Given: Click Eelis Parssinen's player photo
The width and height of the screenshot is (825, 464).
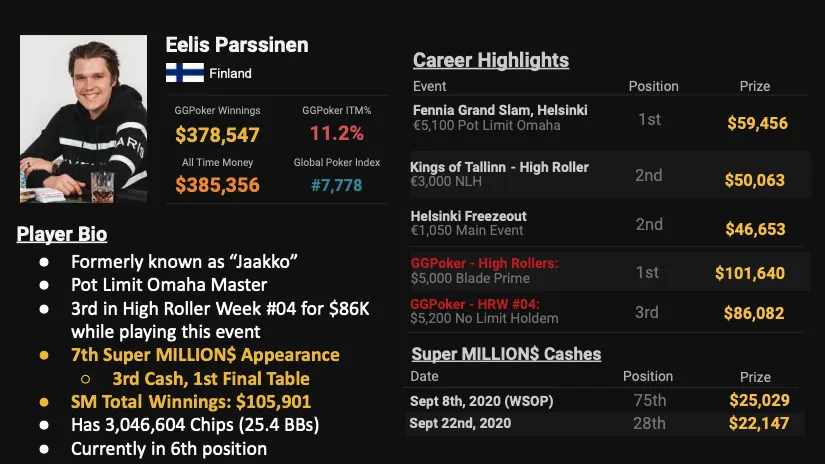Looking at the screenshot, I should [x=84, y=119].
